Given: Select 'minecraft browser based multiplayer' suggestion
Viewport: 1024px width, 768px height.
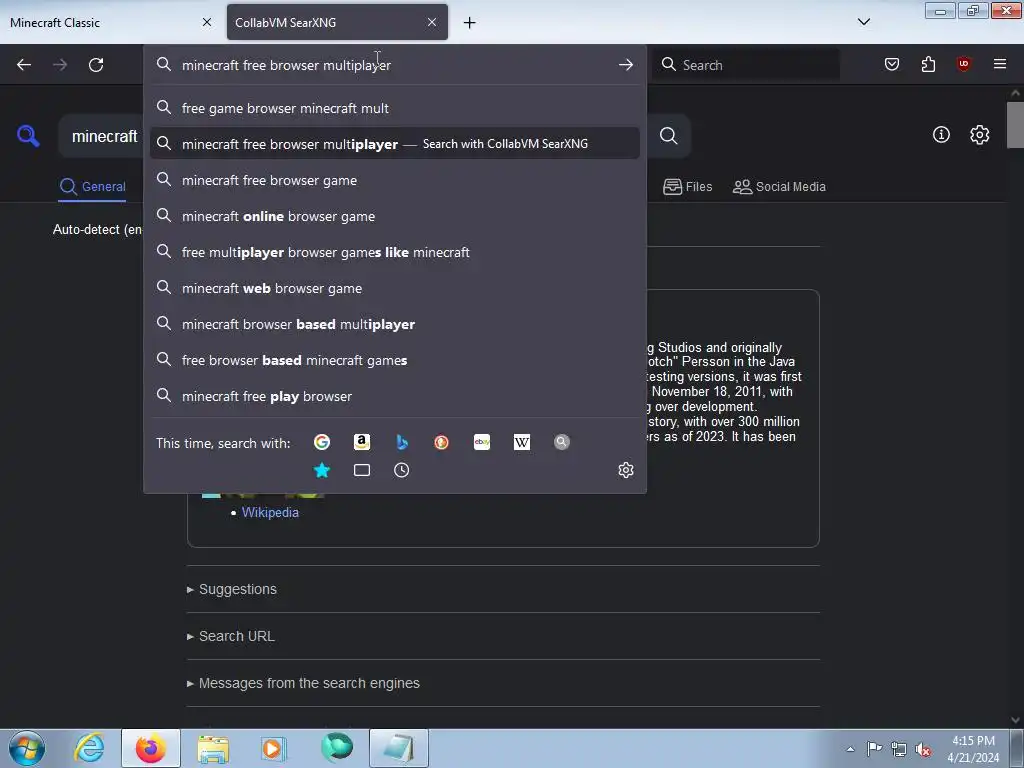Looking at the screenshot, I should click(394, 324).
